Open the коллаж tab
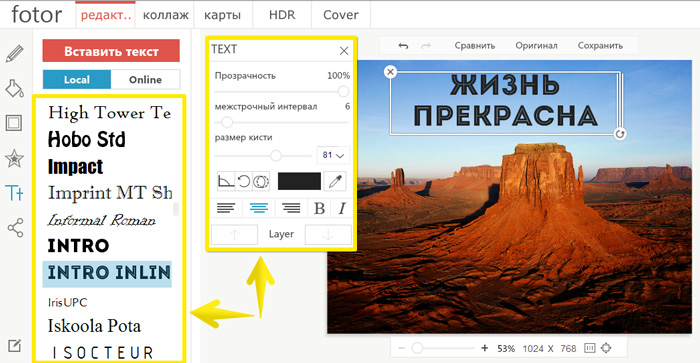700x363 pixels. 166,15
